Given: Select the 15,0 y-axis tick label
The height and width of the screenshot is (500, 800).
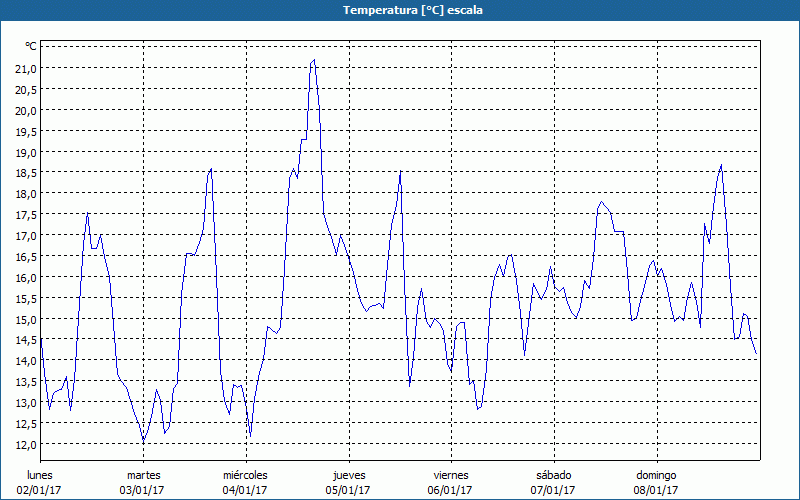Looking at the screenshot, I should pyautogui.click(x=25, y=319).
